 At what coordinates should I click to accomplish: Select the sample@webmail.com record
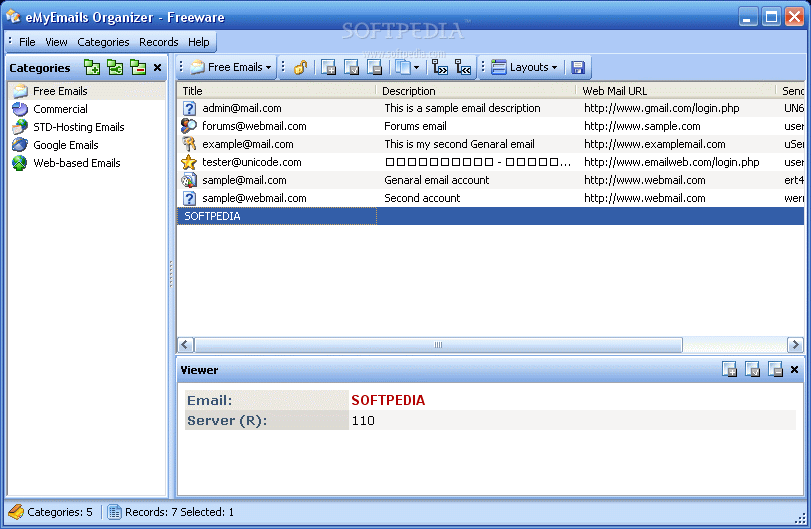[491, 198]
